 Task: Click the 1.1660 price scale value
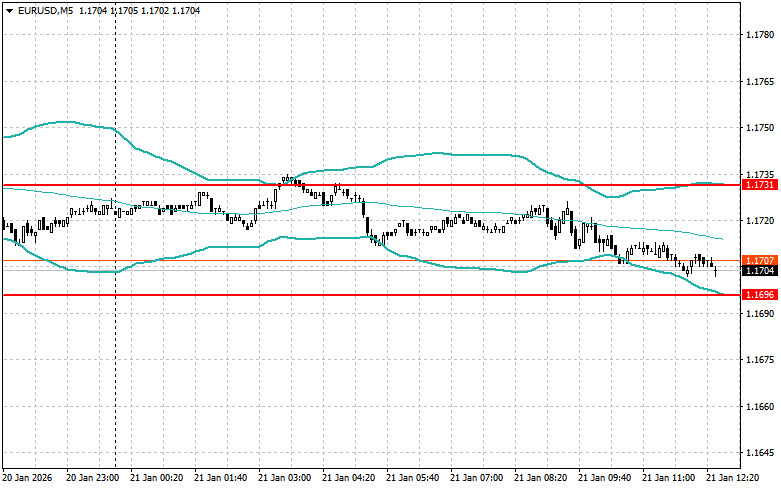760,407
